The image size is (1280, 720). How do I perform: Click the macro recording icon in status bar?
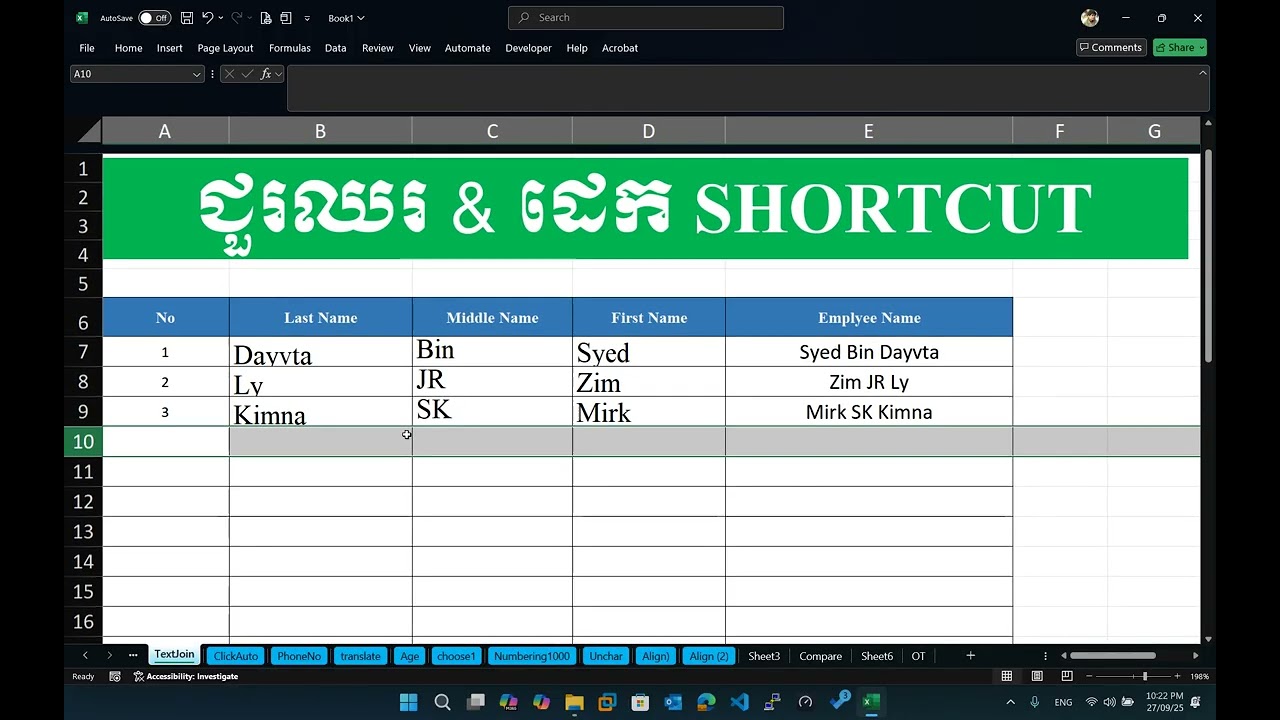coord(115,676)
